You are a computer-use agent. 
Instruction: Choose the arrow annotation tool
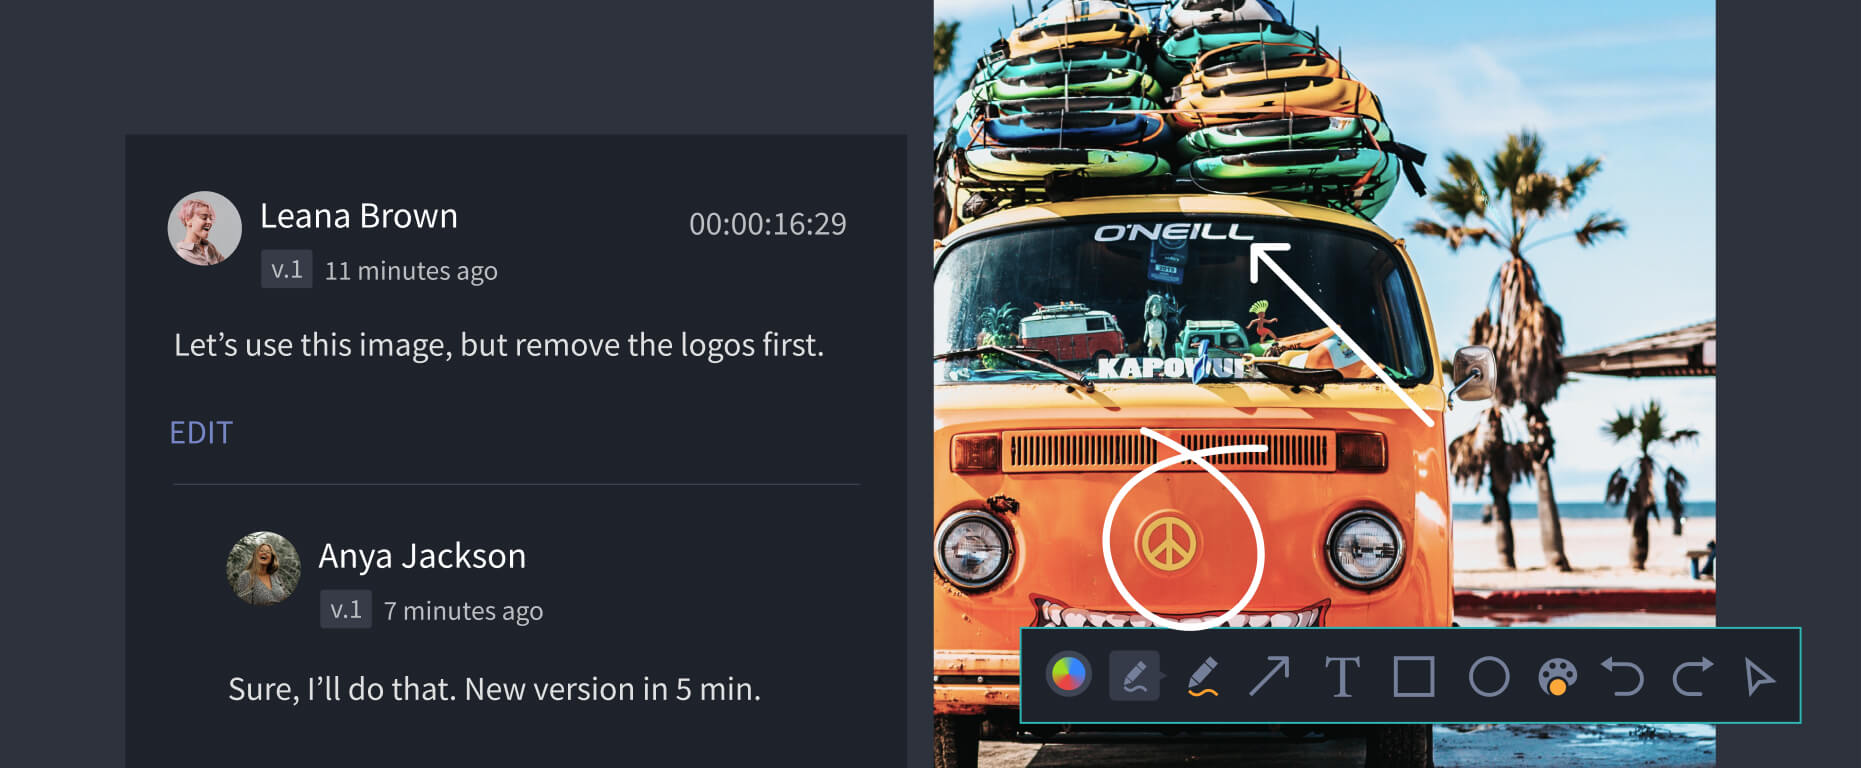click(x=1270, y=676)
